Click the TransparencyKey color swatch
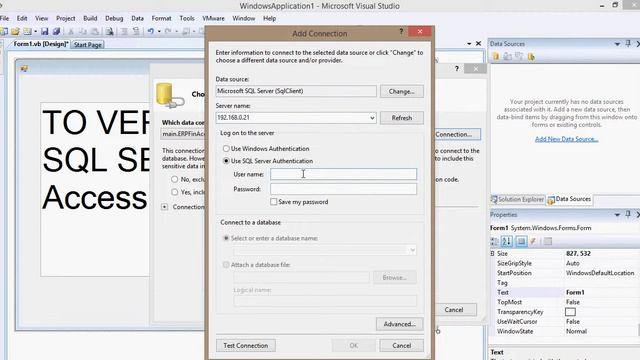Image resolution: width=640 pixels, height=360 pixels. pyautogui.click(x=570, y=312)
